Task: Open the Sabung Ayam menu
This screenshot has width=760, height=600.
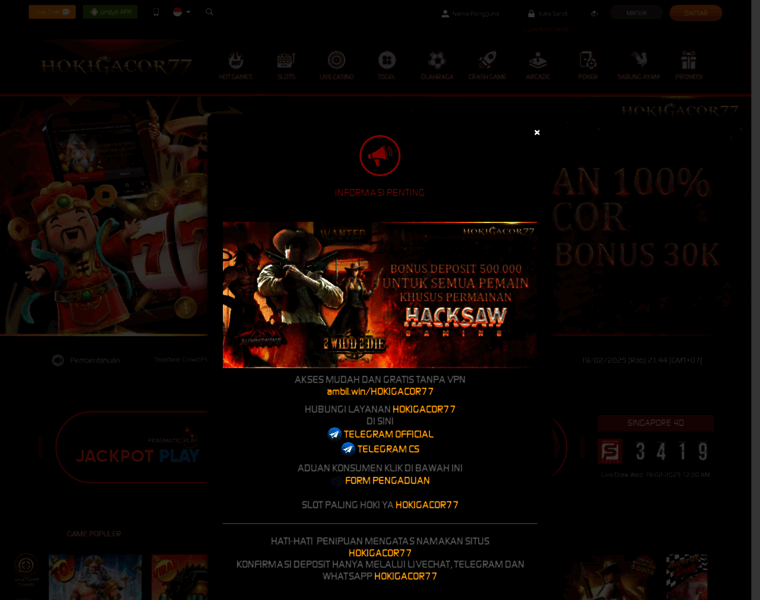Action: coord(638,65)
